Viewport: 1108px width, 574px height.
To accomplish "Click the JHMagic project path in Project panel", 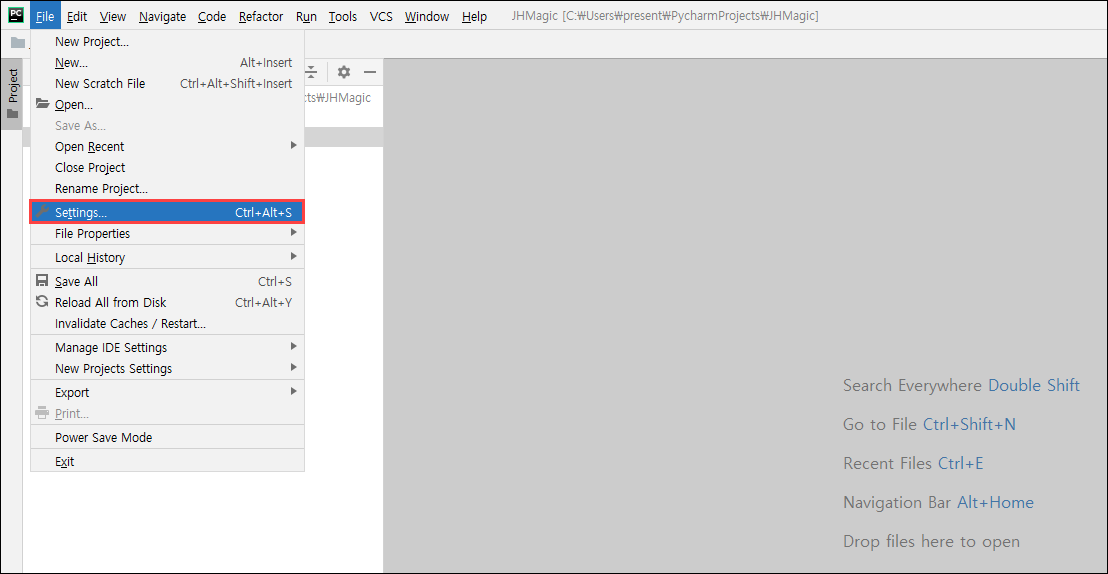I will coord(339,98).
